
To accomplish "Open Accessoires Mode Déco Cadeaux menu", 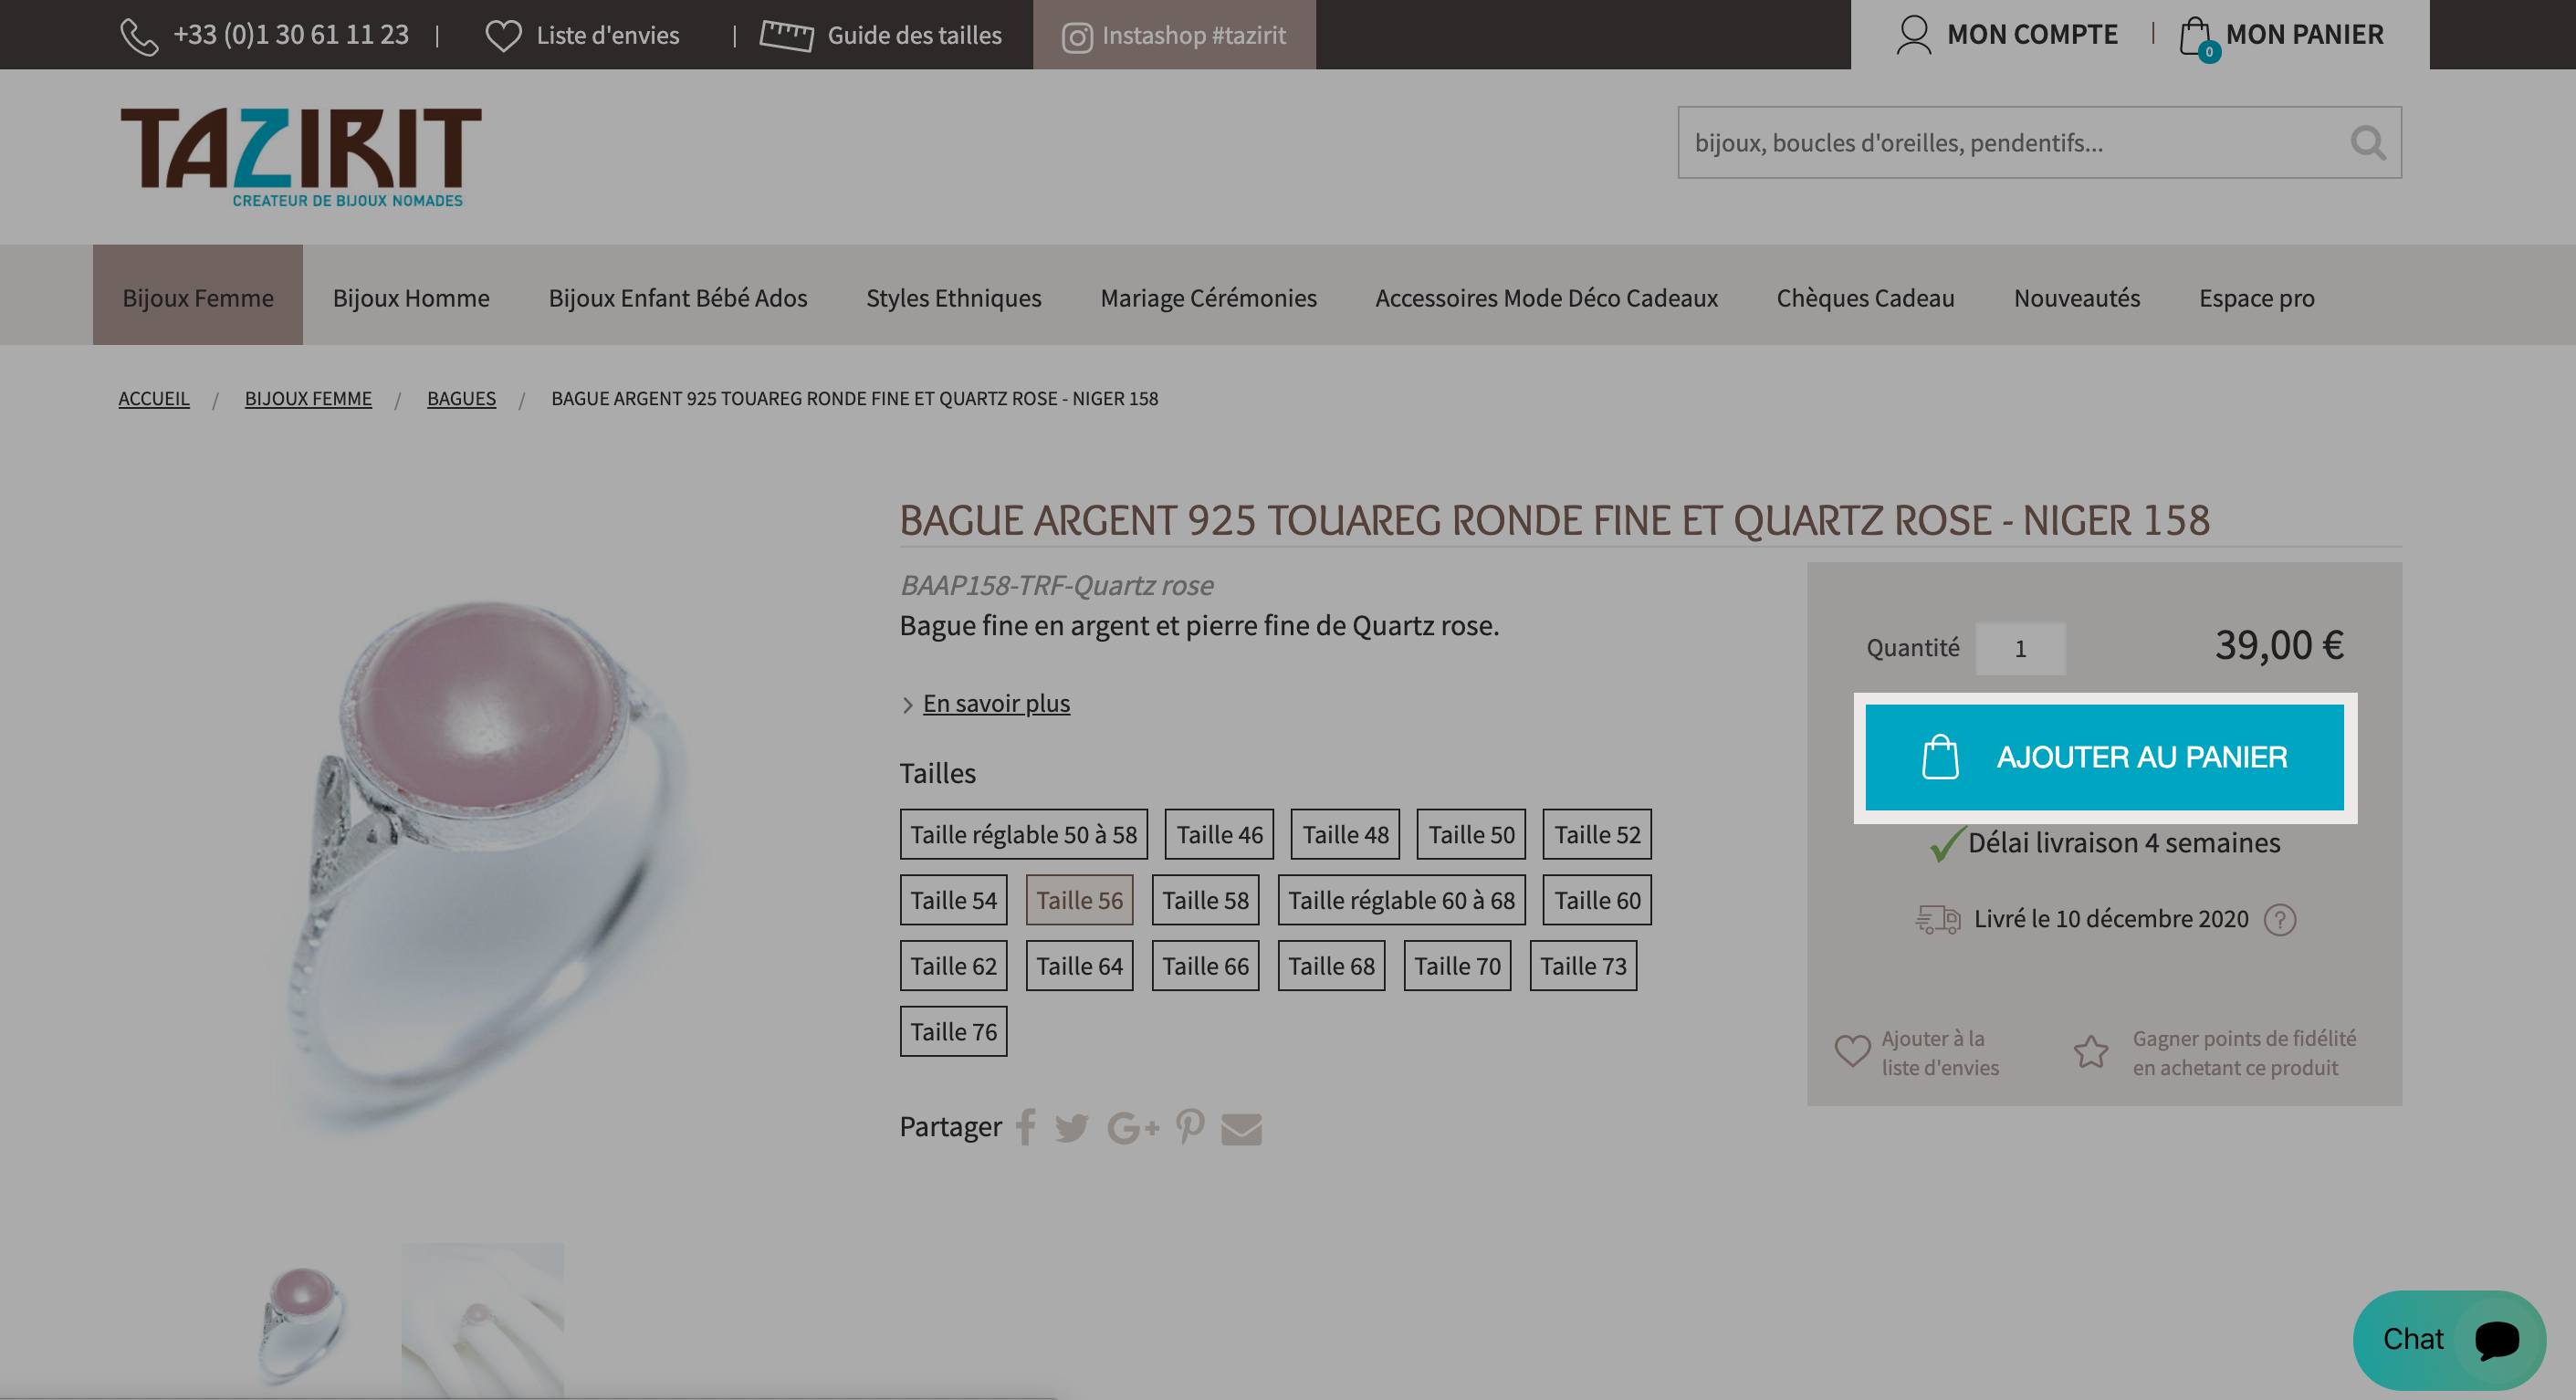I will [x=1546, y=297].
